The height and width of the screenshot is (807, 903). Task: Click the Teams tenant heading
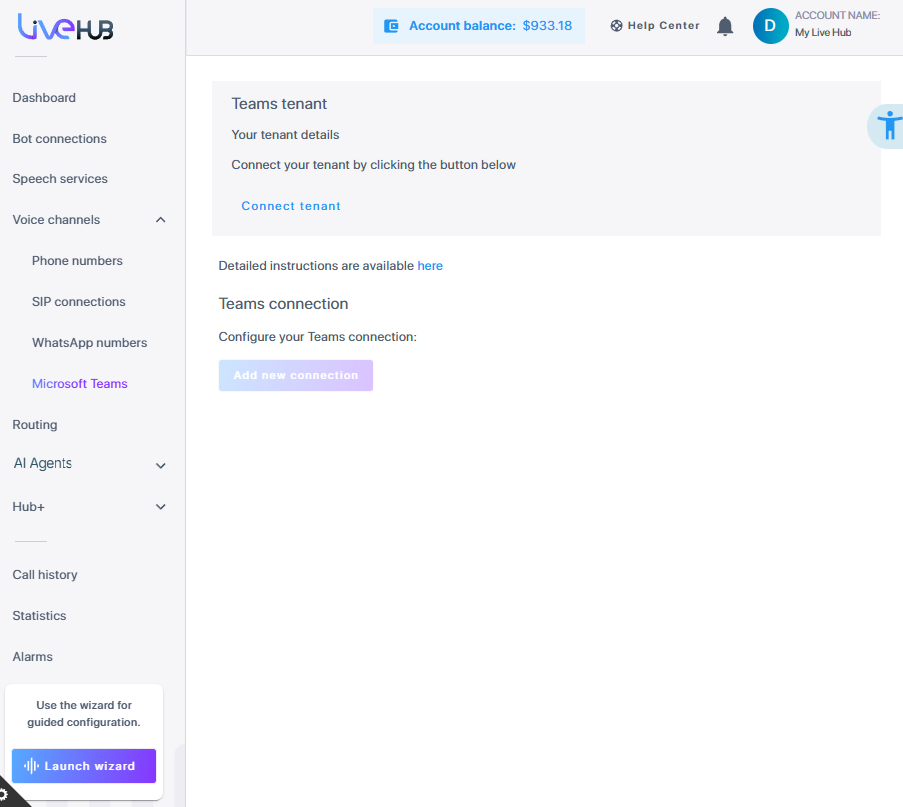coord(279,104)
